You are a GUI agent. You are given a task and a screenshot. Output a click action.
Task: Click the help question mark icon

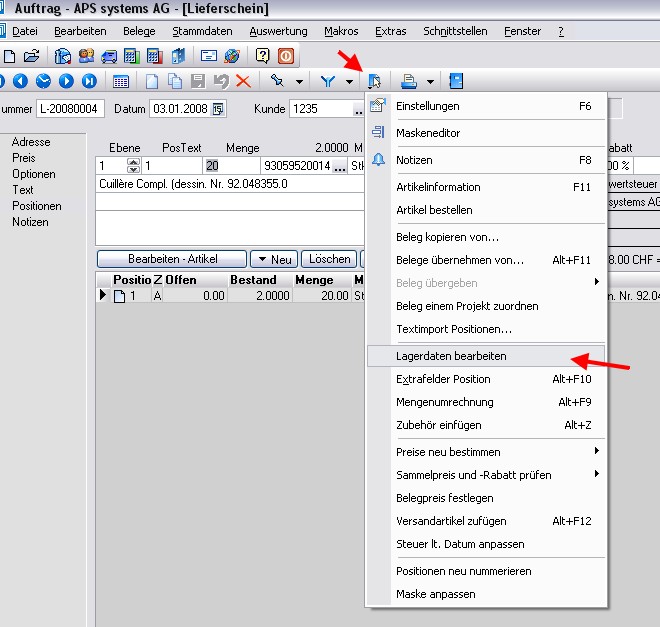[262, 56]
